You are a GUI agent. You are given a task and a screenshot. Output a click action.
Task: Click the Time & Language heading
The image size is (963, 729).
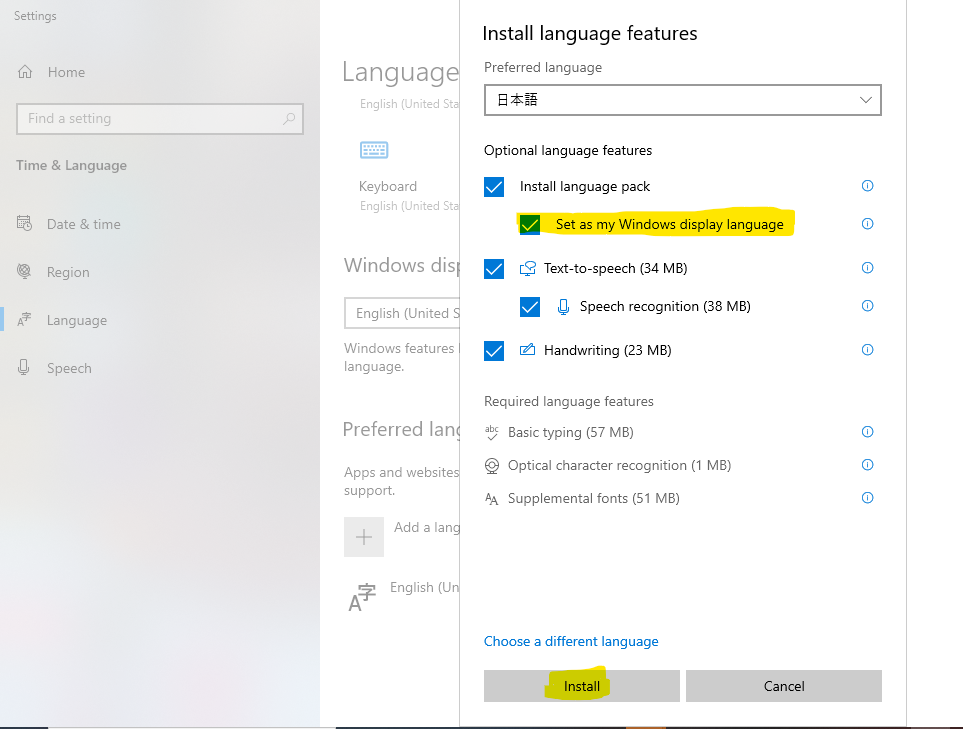click(71, 165)
